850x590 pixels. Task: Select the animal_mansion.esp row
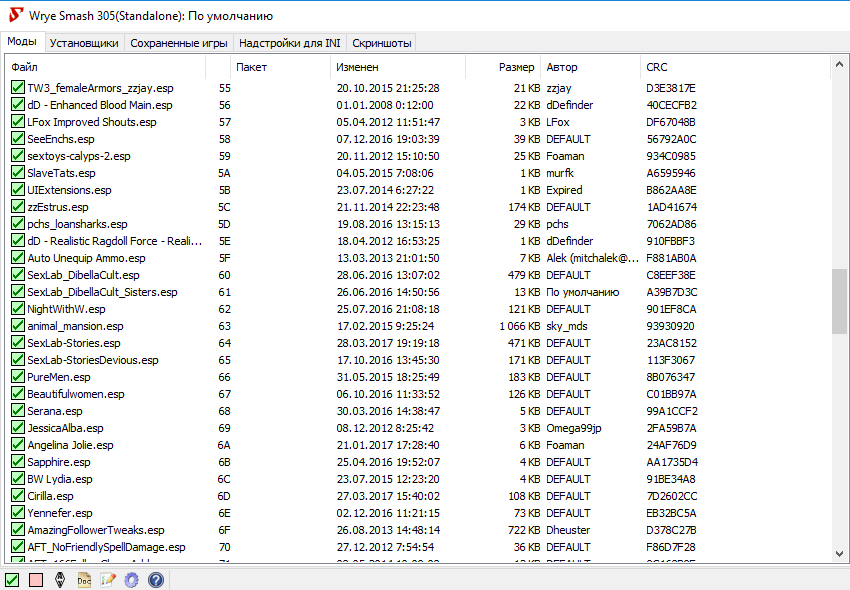coord(75,326)
